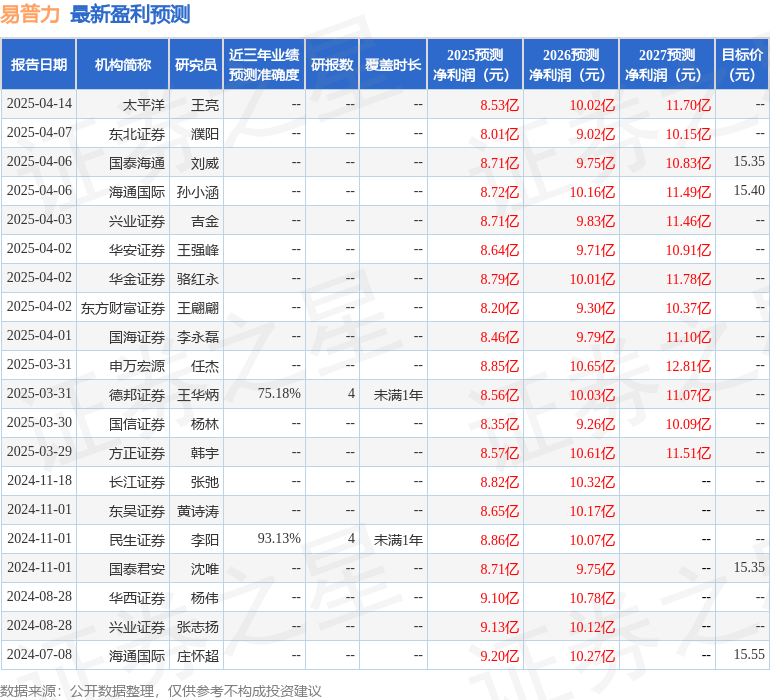This screenshot has width=770, height=700.
Task: Click researcher 庄怀超
Action: click(198, 656)
